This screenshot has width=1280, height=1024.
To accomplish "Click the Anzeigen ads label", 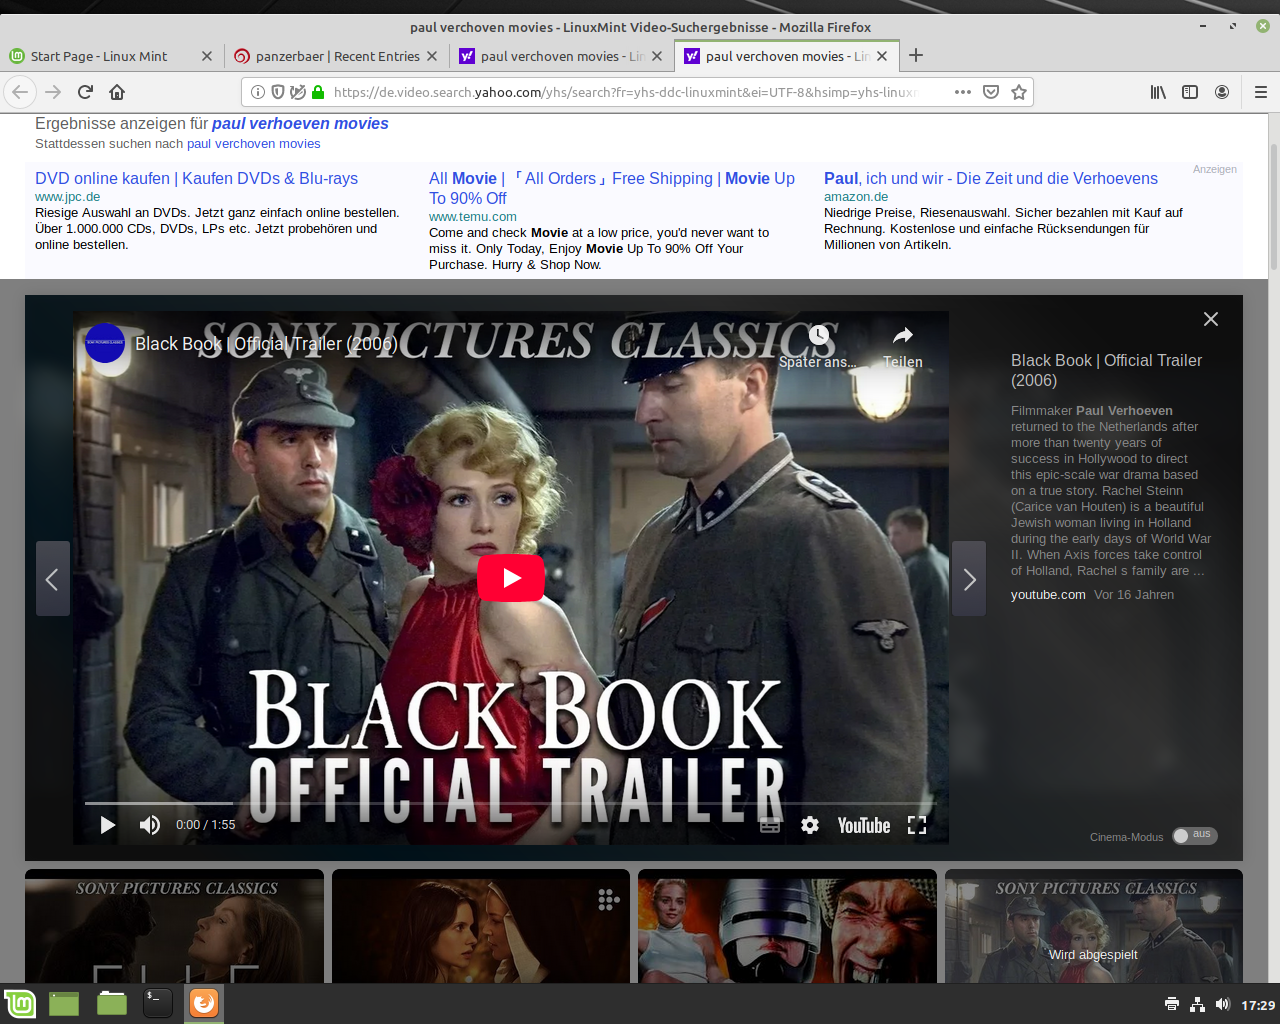I will pyautogui.click(x=1215, y=169).
